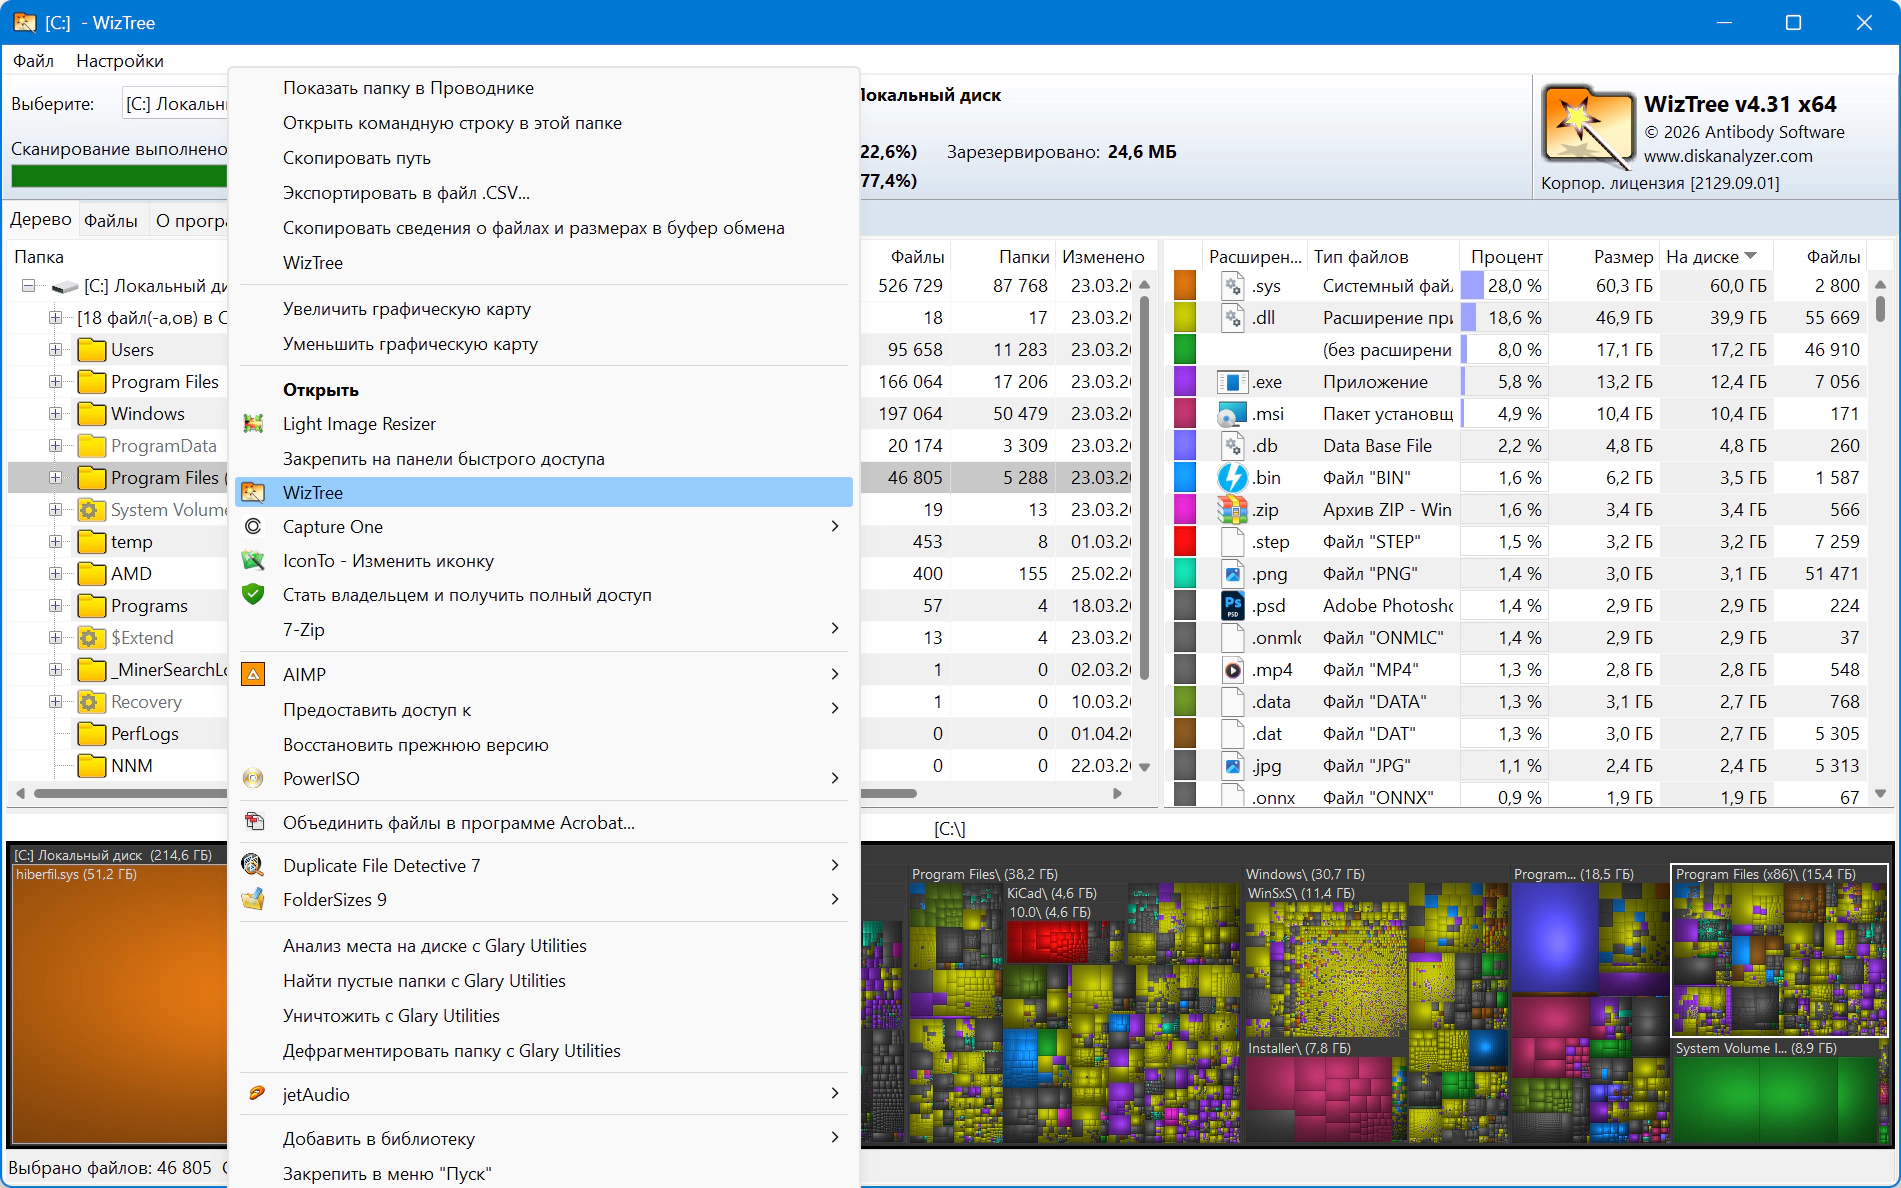Image resolution: width=1901 pixels, height=1188 pixels.
Task: Click the jetAudio icon
Action: [256, 1093]
